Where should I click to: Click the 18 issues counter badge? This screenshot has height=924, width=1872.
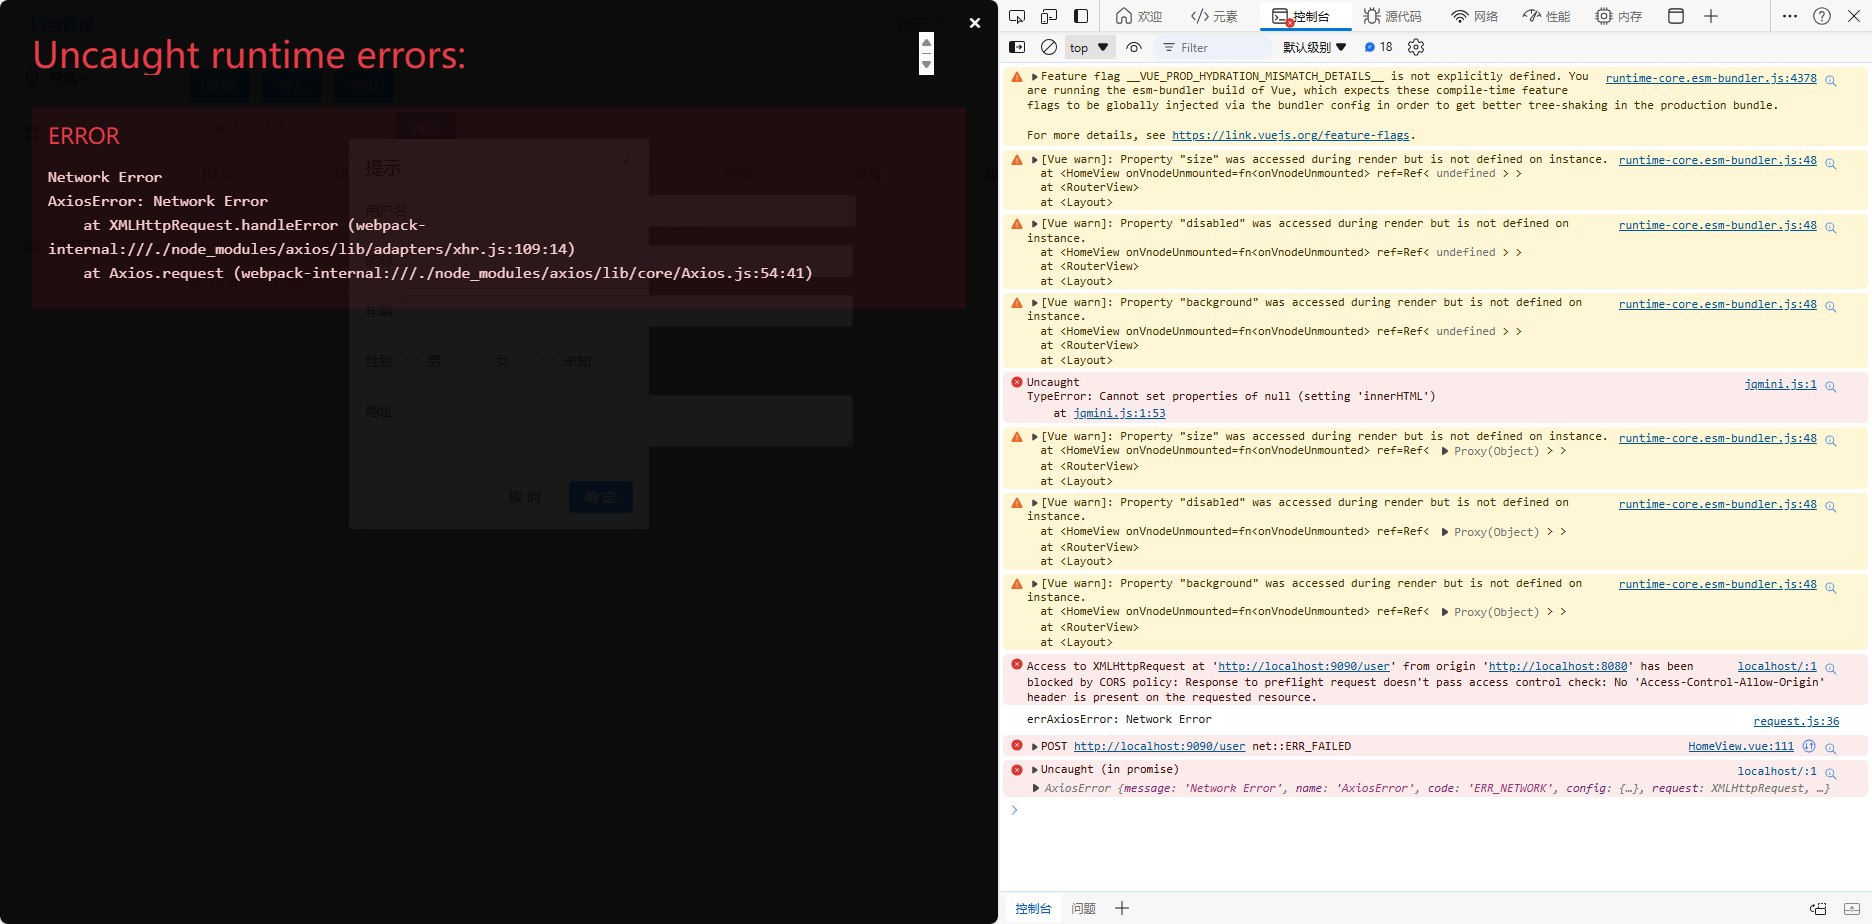[1379, 47]
